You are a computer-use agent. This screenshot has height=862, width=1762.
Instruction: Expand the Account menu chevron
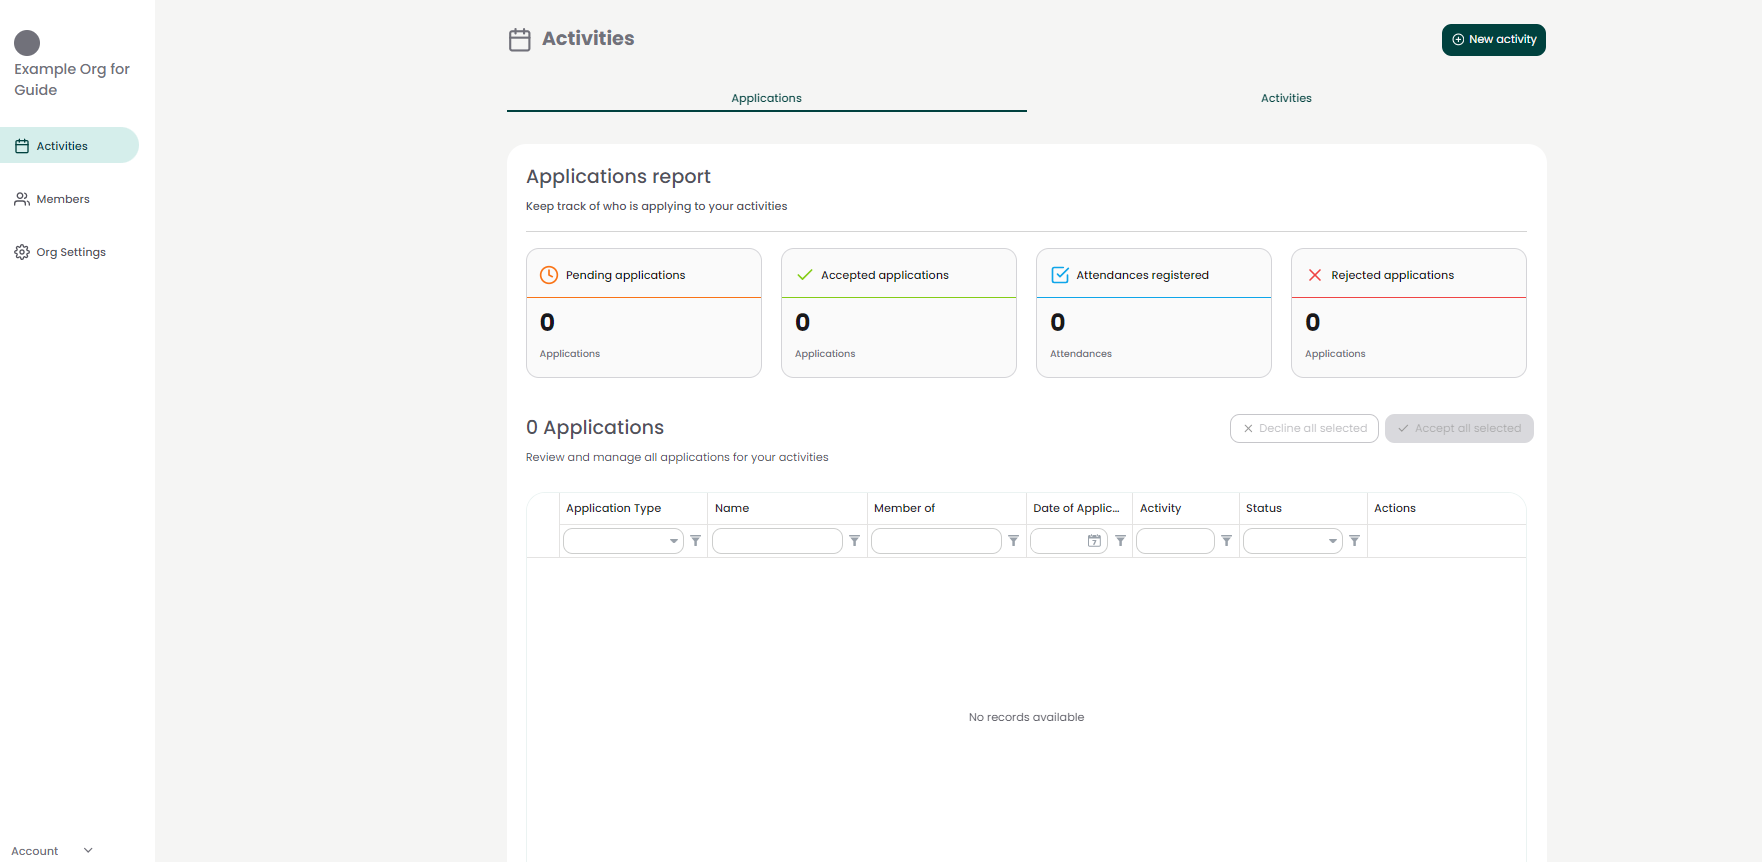pyautogui.click(x=88, y=851)
